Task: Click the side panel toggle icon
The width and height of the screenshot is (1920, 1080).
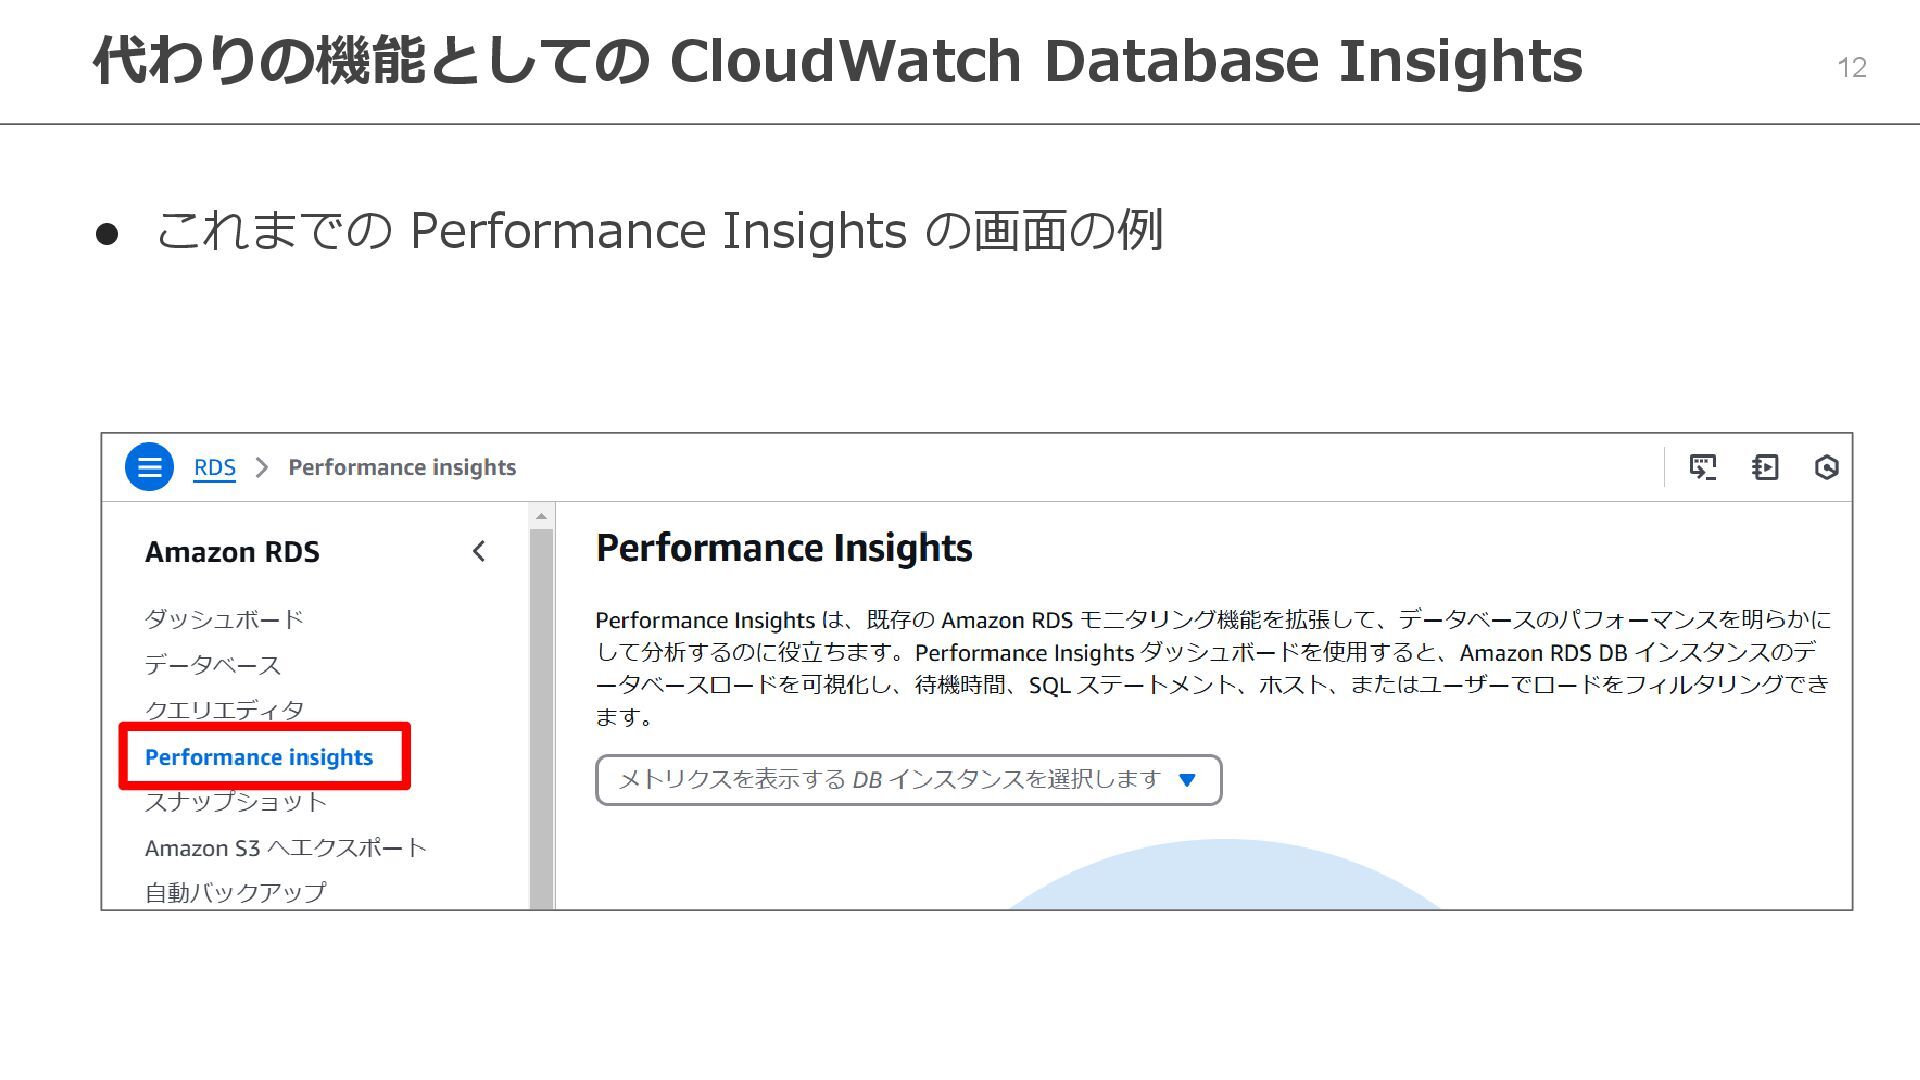Action: point(1765,467)
